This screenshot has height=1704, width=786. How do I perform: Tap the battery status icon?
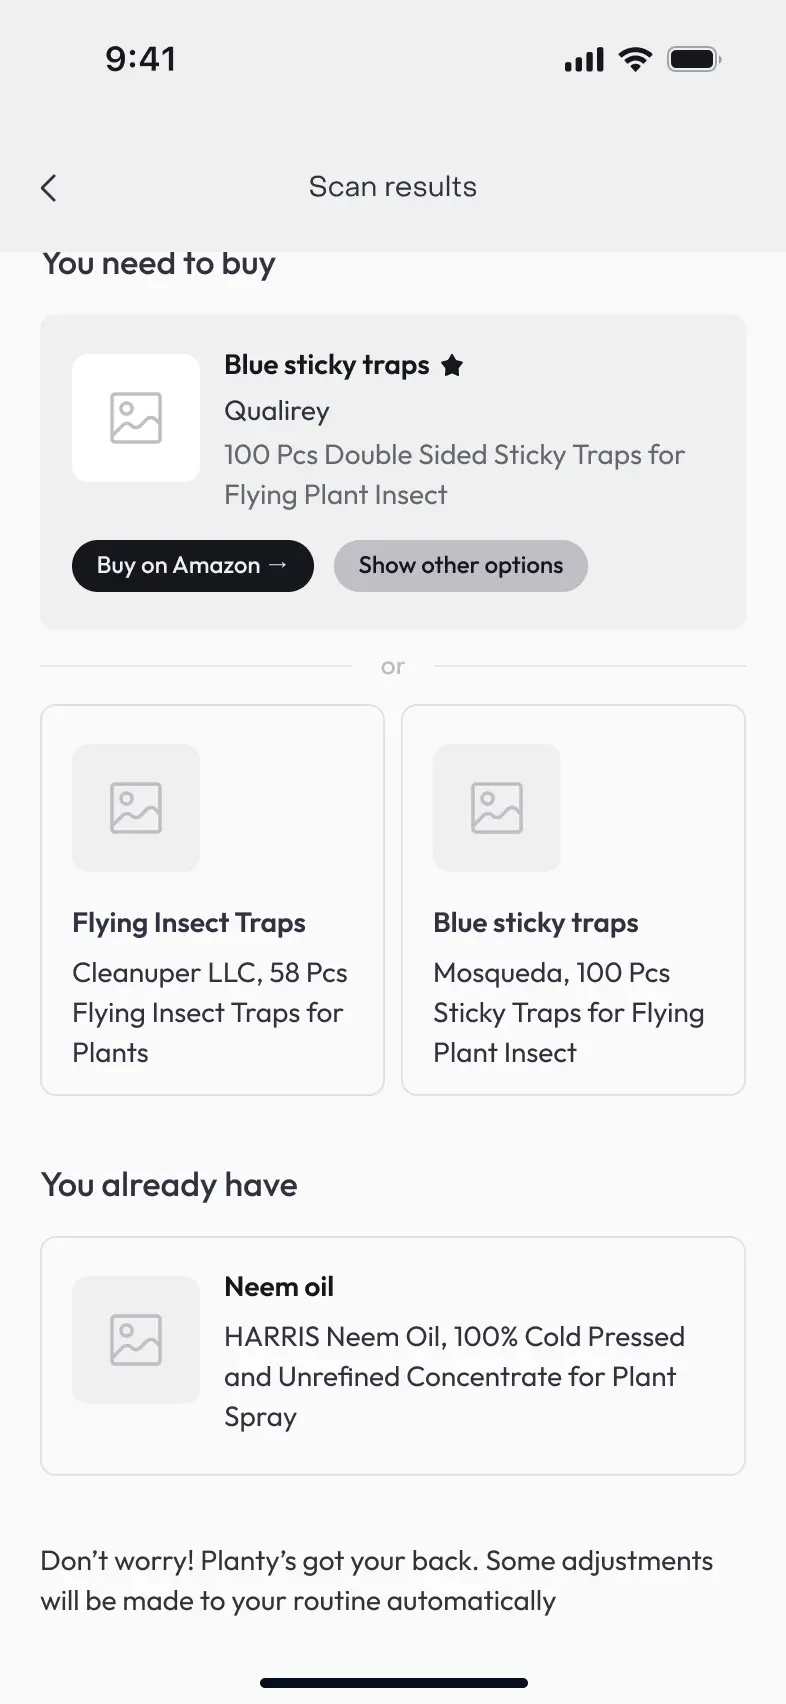pos(694,59)
